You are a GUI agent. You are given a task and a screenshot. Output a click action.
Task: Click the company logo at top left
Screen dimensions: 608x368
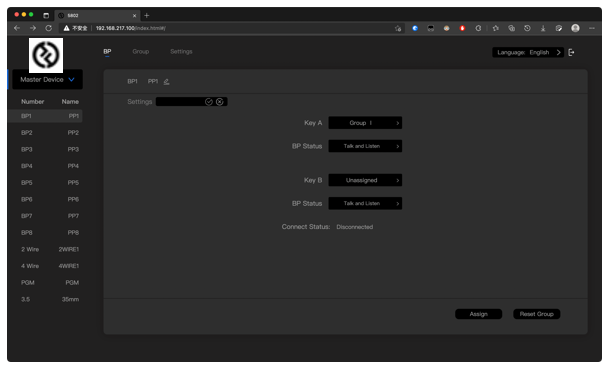pos(46,55)
